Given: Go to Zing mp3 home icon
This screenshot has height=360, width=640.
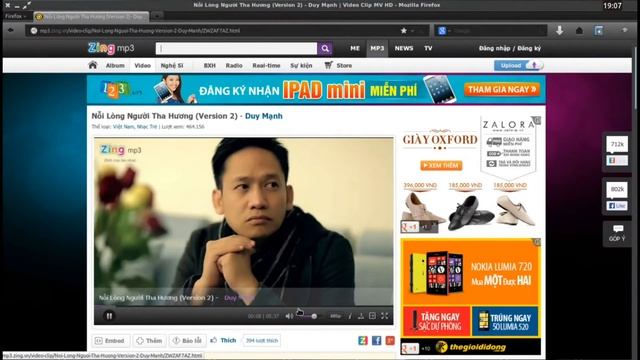Looking at the screenshot, I should pyautogui.click(x=93, y=65).
